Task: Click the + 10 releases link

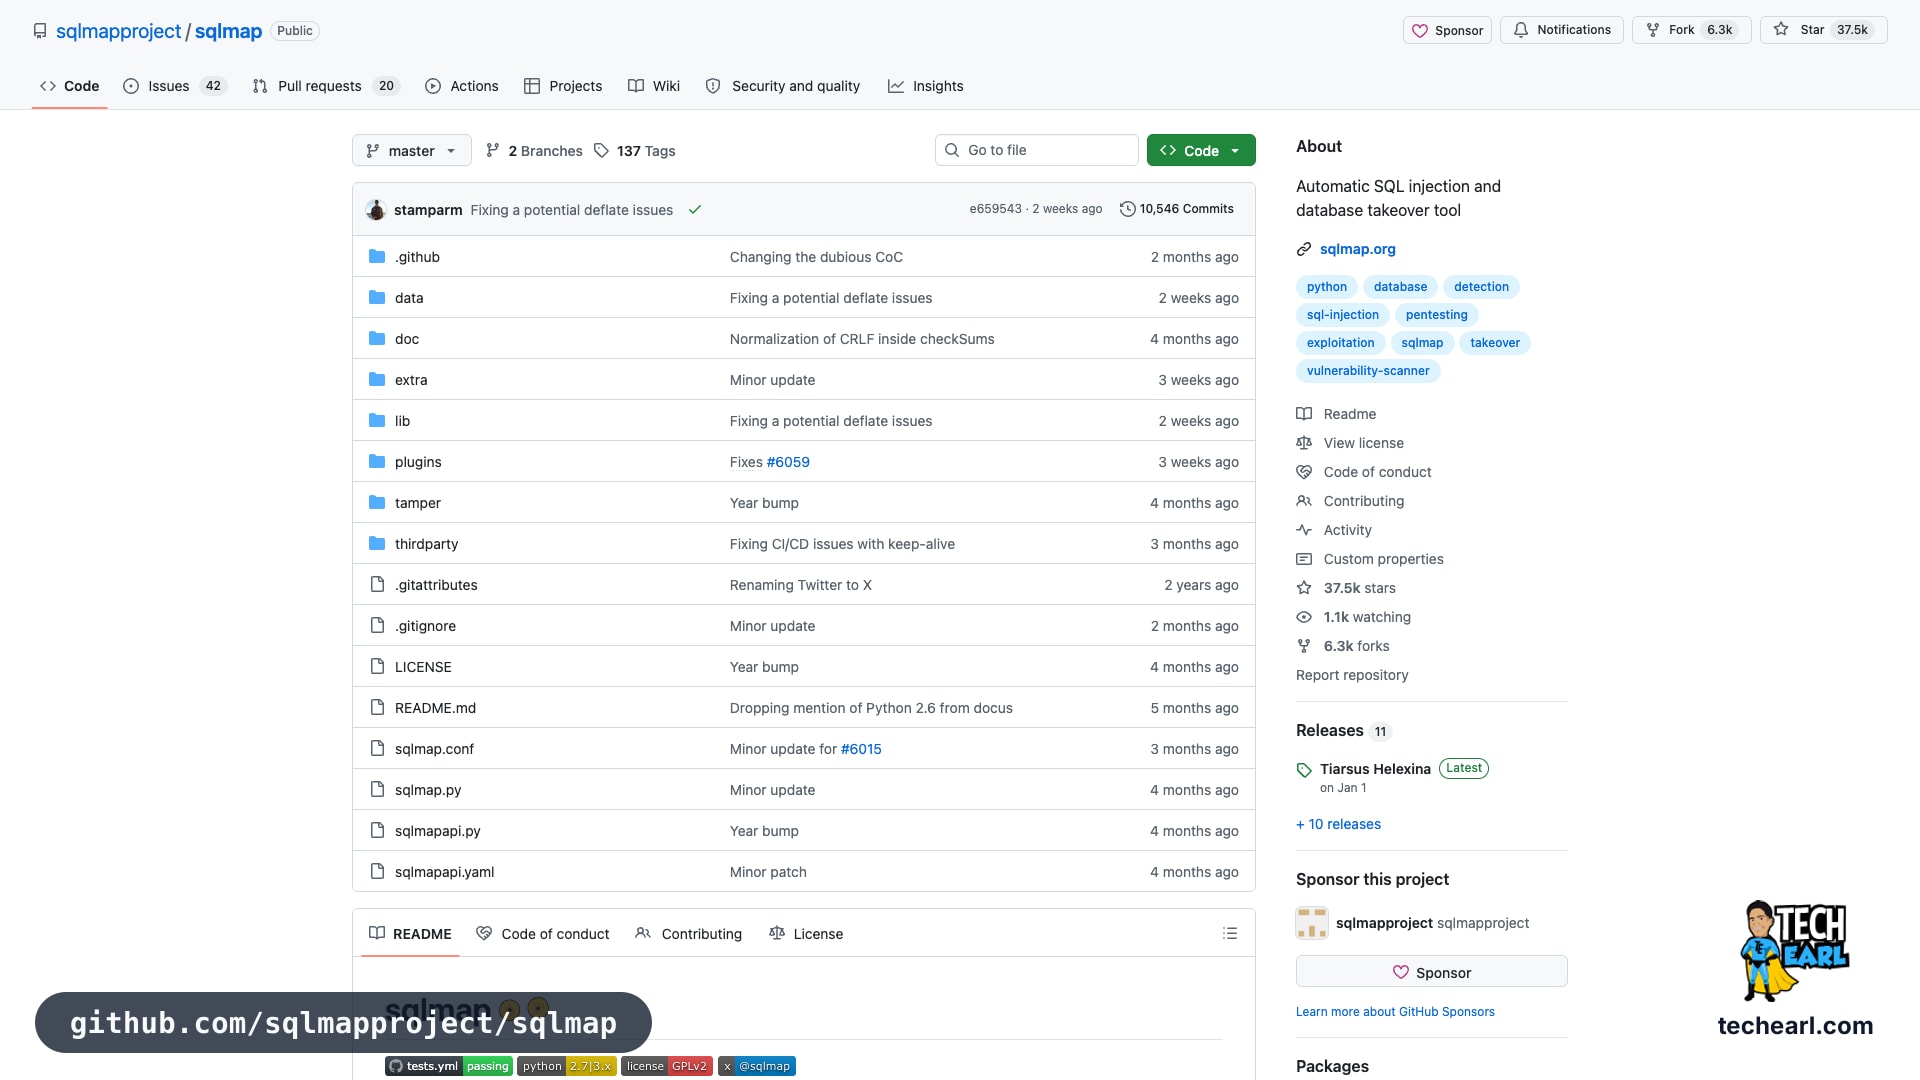Action: click(1338, 824)
